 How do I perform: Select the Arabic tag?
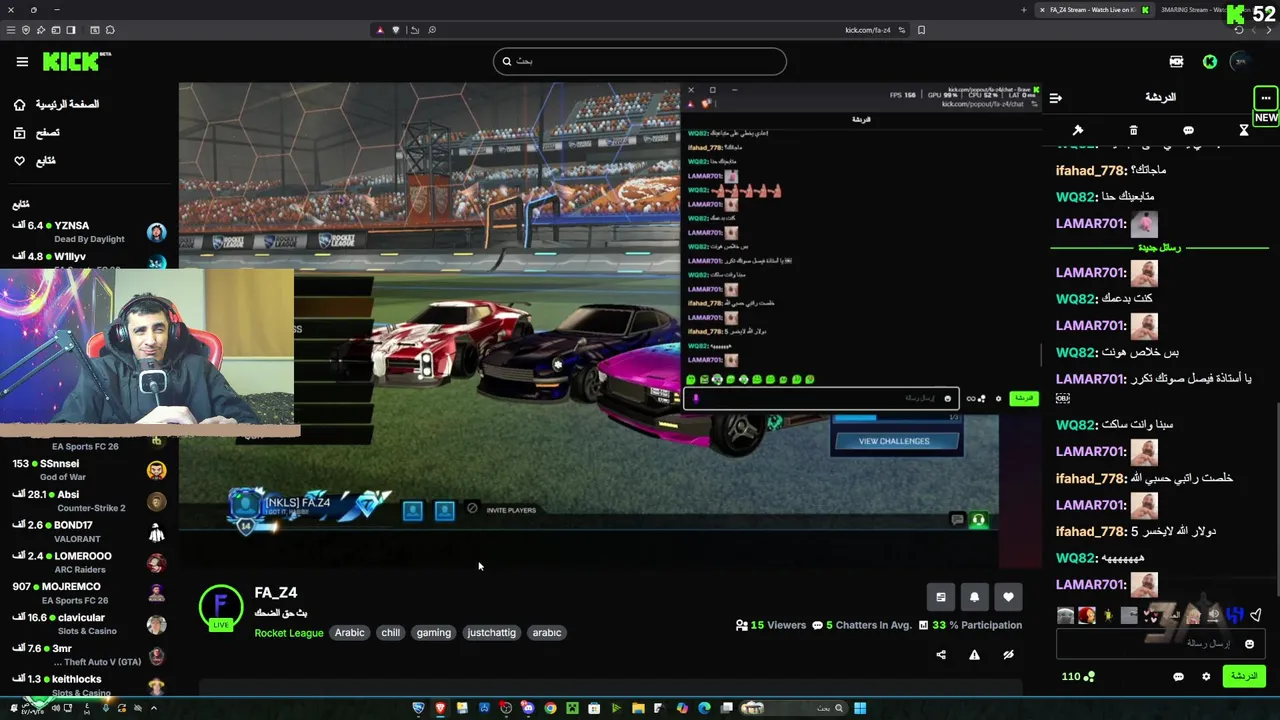click(349, 632)
